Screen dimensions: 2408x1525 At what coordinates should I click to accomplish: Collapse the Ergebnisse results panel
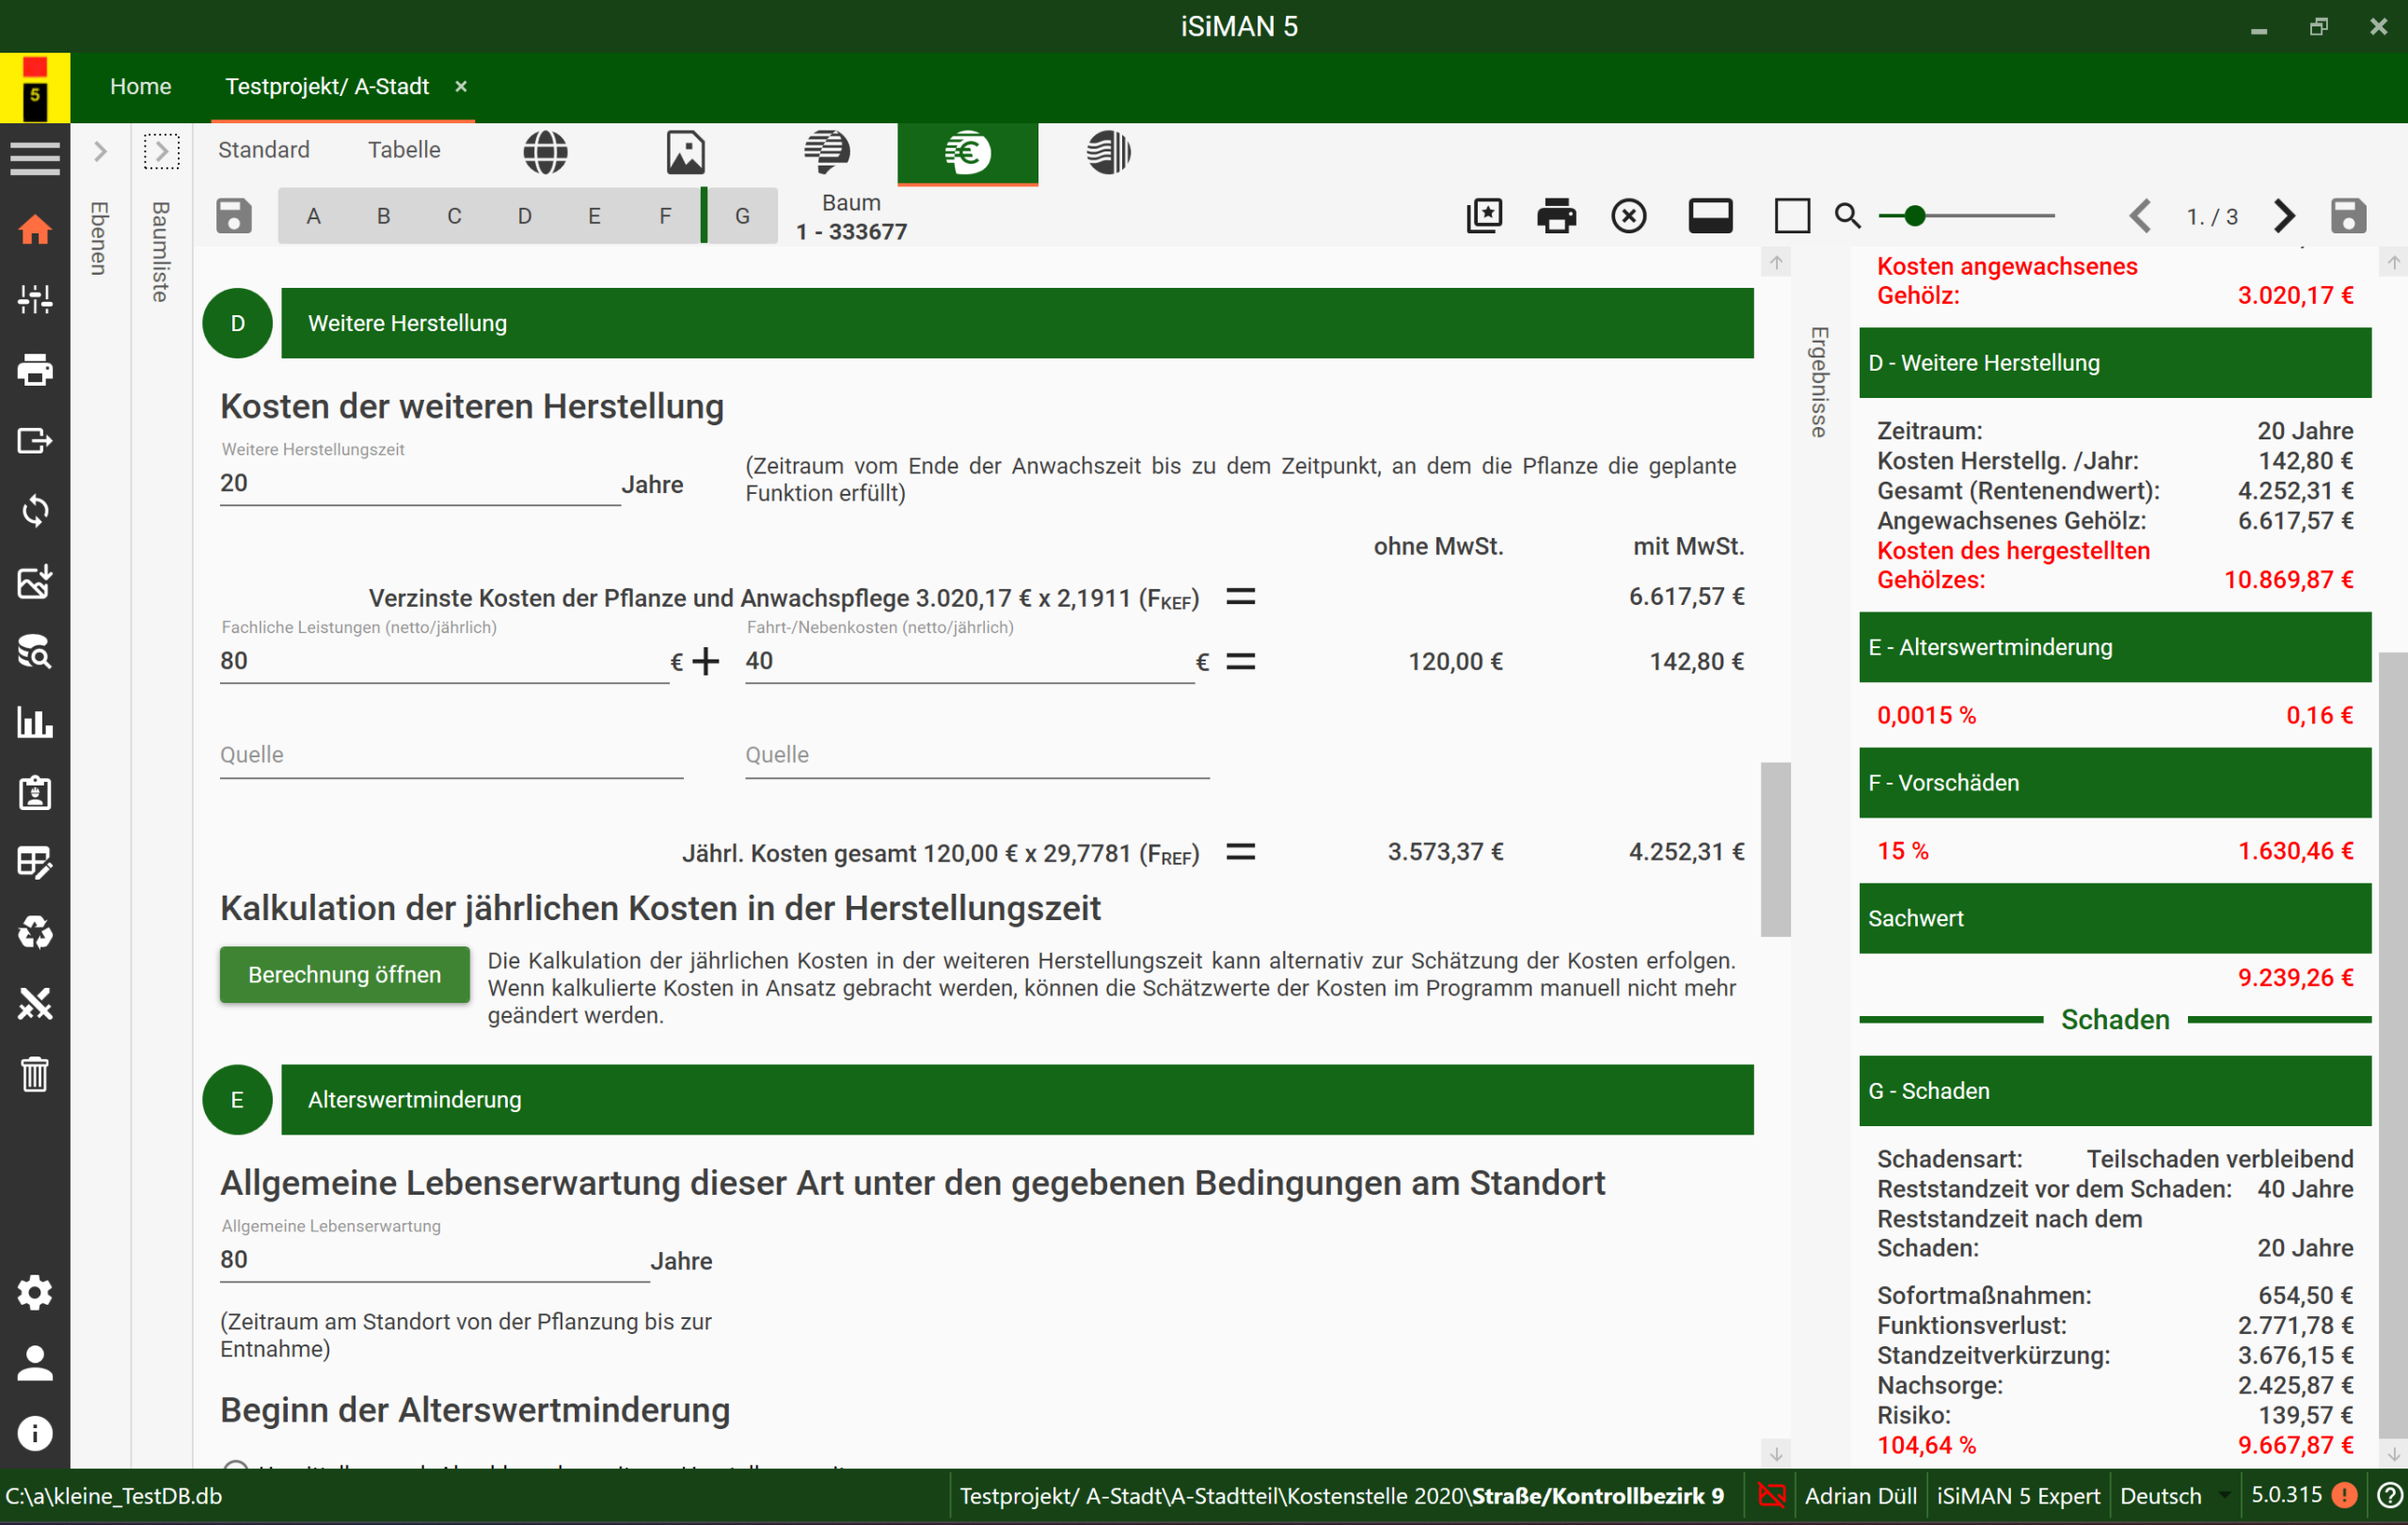coord(1819,382)
